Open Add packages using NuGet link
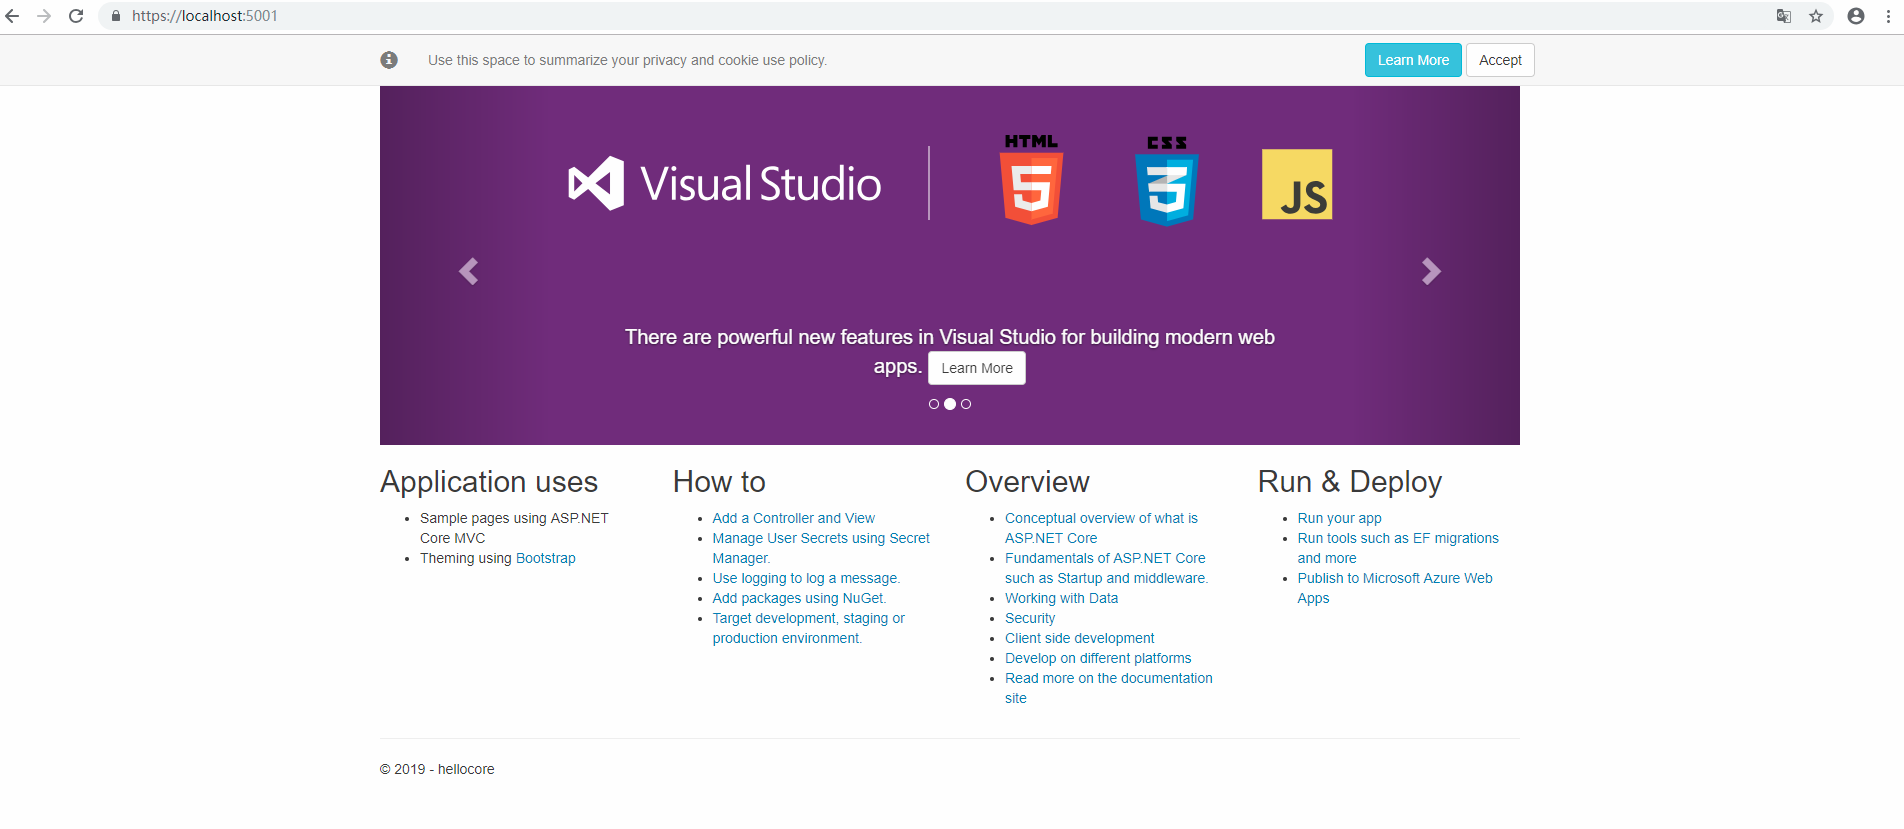 point(799,598)
